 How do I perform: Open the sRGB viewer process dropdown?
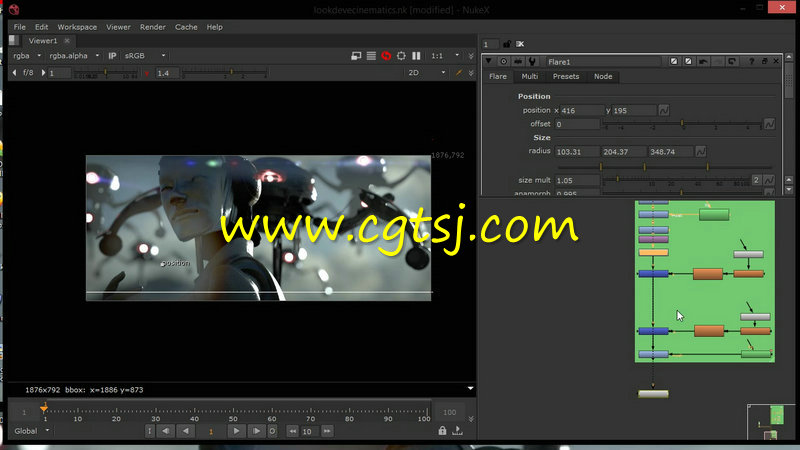pyautogui.click(x=145, y=56)
